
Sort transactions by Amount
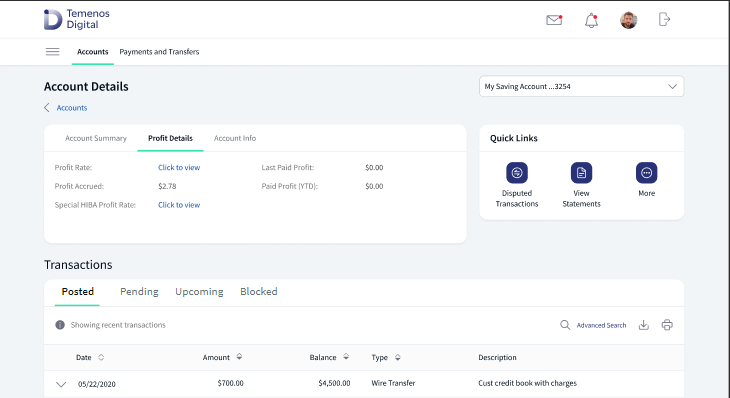point(239,357)
